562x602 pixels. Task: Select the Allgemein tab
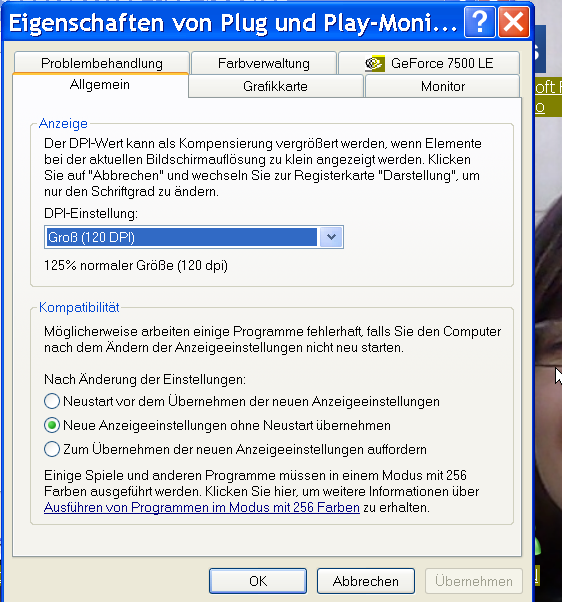pyautogui.click(x=100, y=85)
